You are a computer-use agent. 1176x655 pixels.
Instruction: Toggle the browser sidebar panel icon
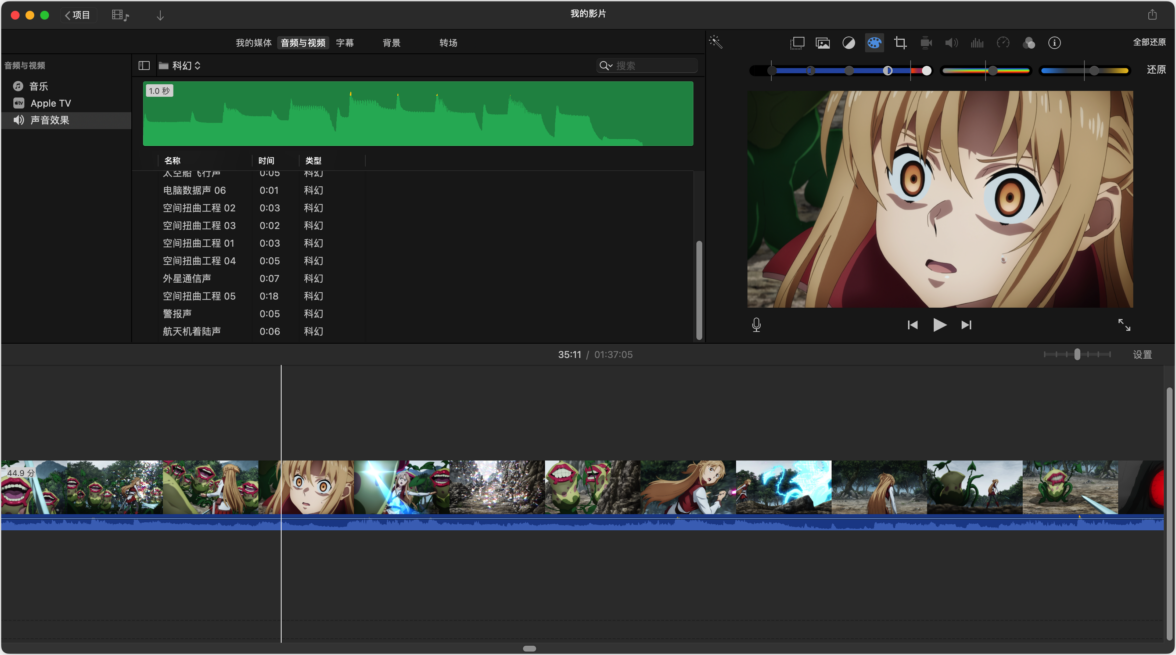144,65
